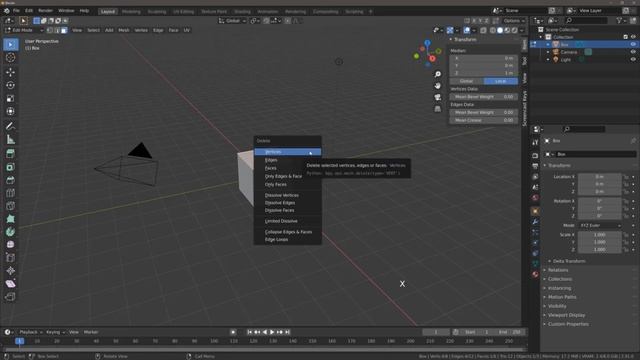Select the Transform tool

[11, 111]
